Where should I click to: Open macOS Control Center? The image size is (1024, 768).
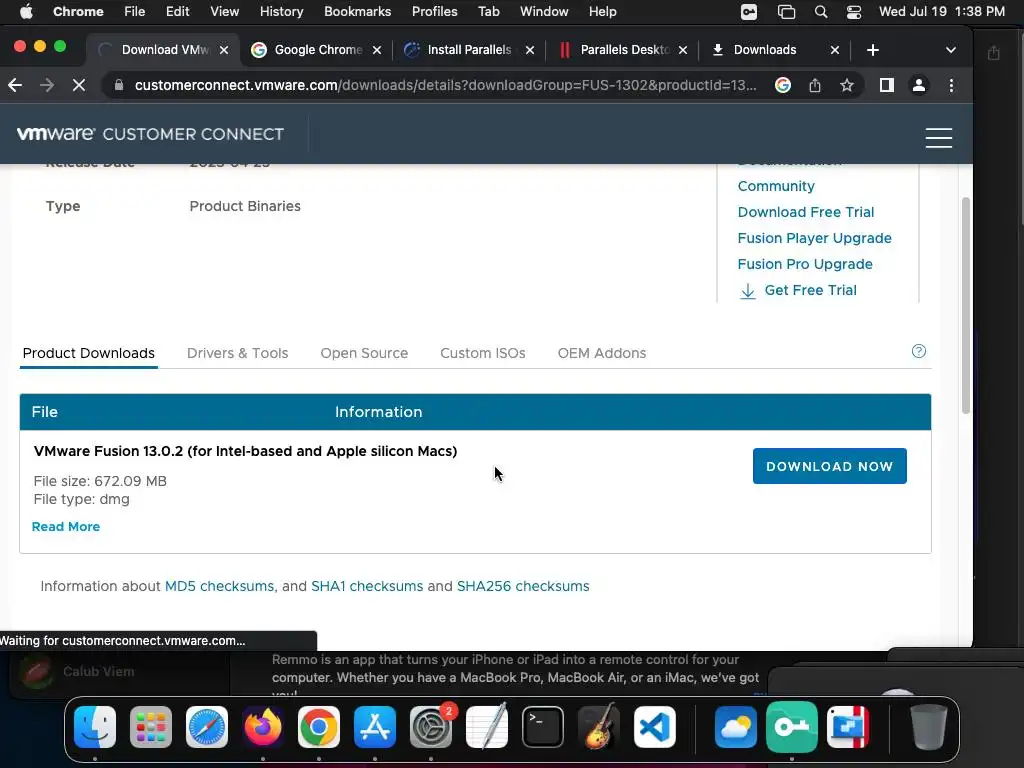(854, 12)
